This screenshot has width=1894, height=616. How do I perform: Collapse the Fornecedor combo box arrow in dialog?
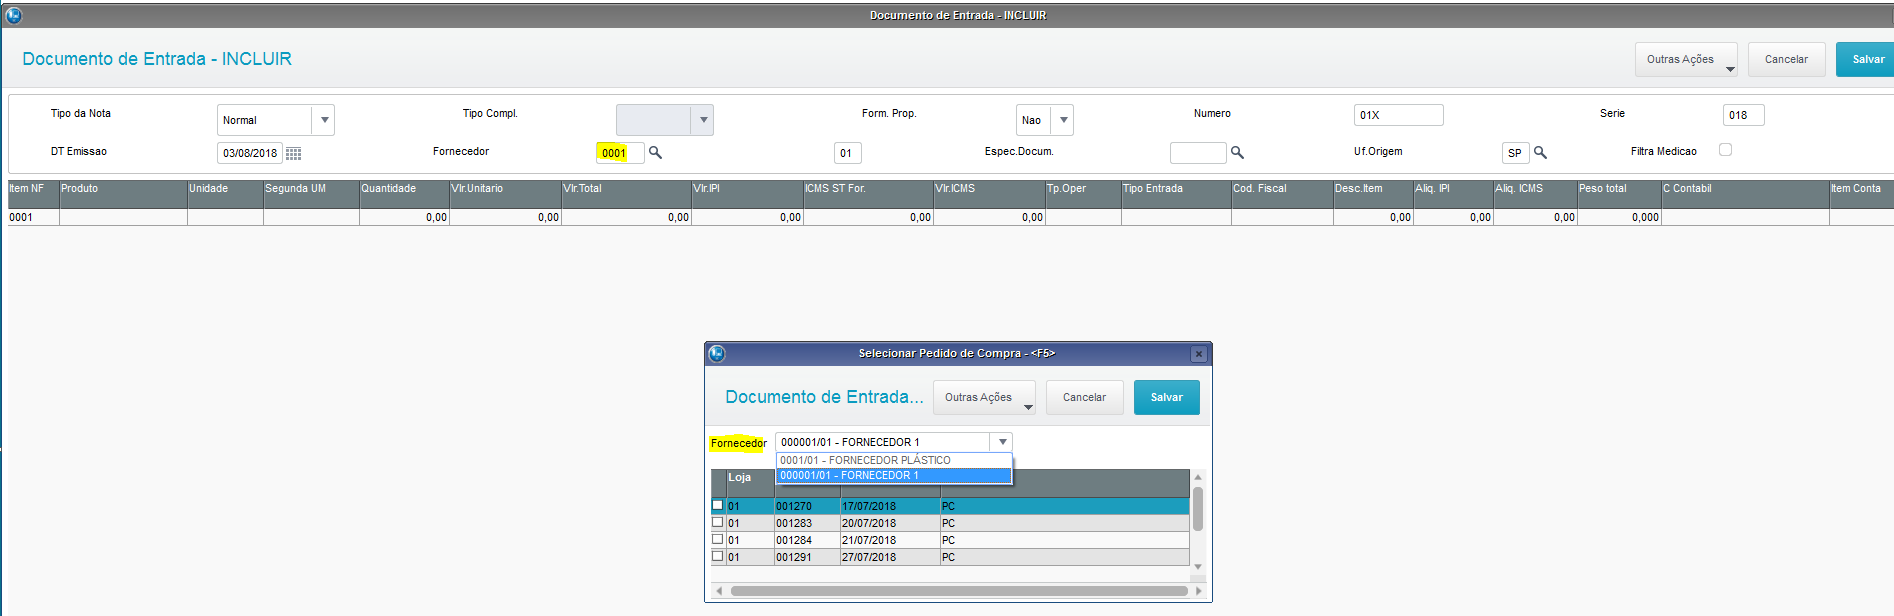(1002, 442)
